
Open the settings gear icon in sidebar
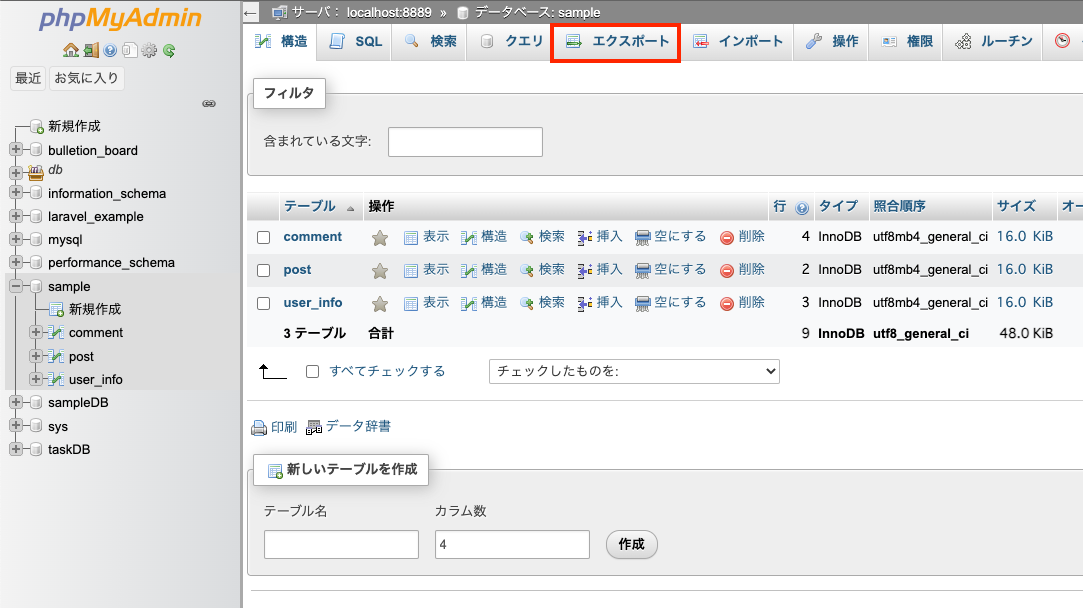coord(149,50)
